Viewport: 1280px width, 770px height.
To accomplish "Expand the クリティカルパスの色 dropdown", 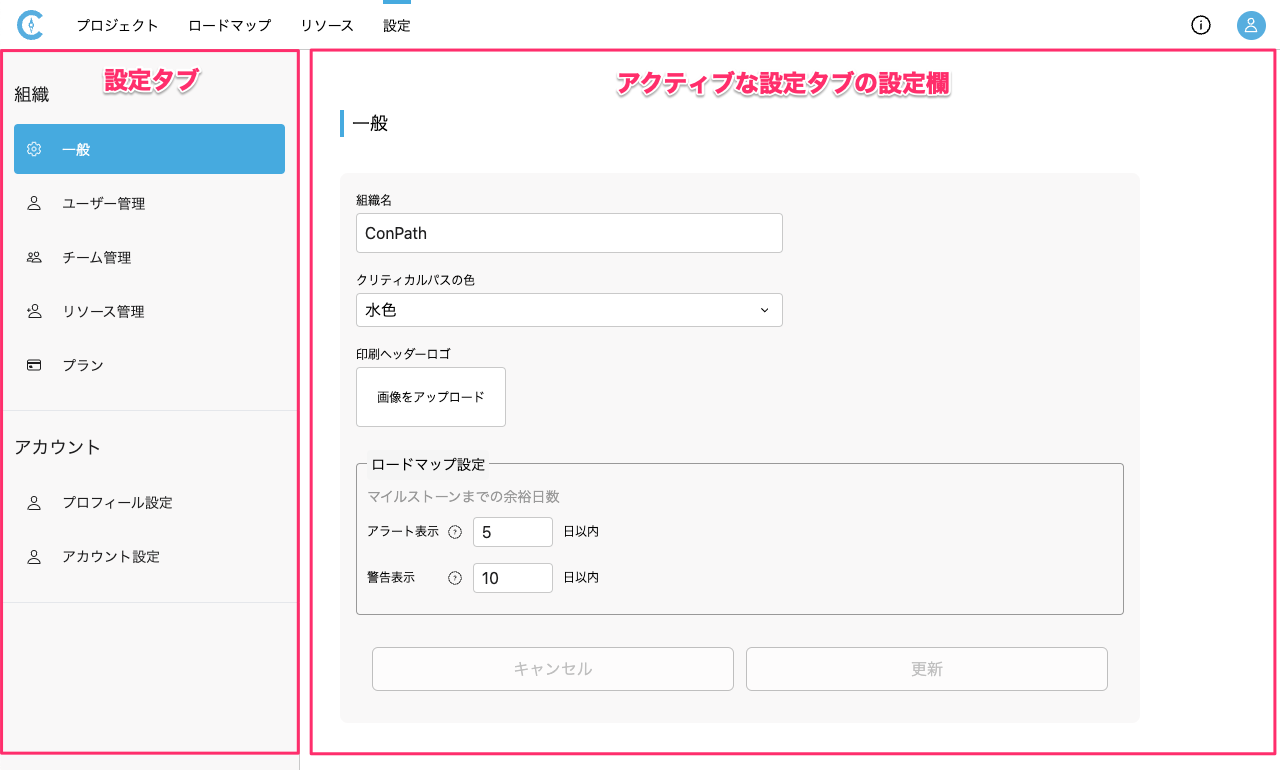I will [568, 310].
